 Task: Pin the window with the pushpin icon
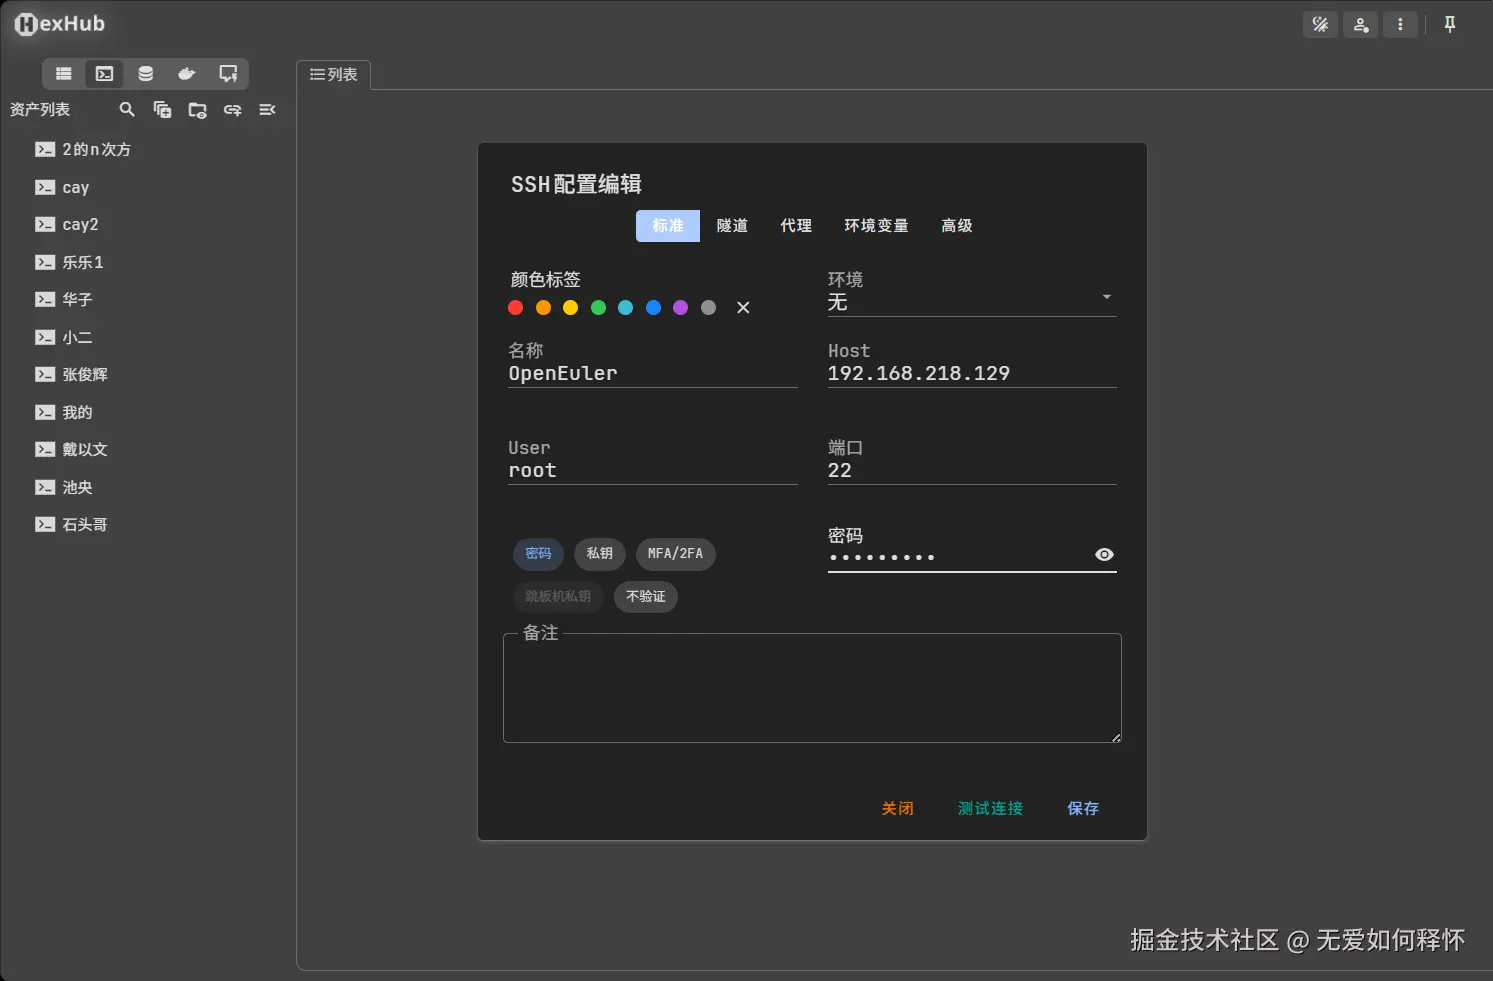coord(1450,25)
